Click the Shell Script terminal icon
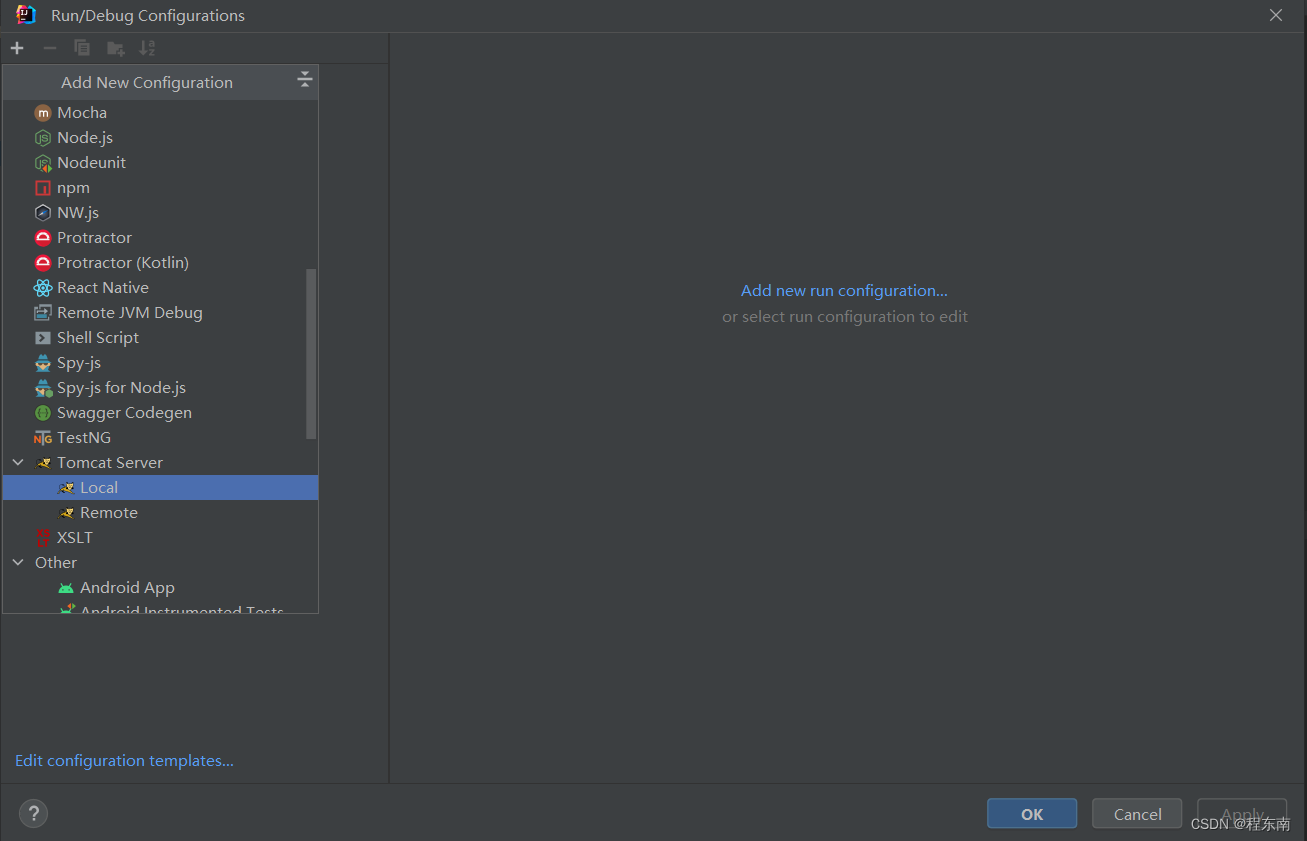The width and height of the screenshot is (1307, 841). coord(42,338)
